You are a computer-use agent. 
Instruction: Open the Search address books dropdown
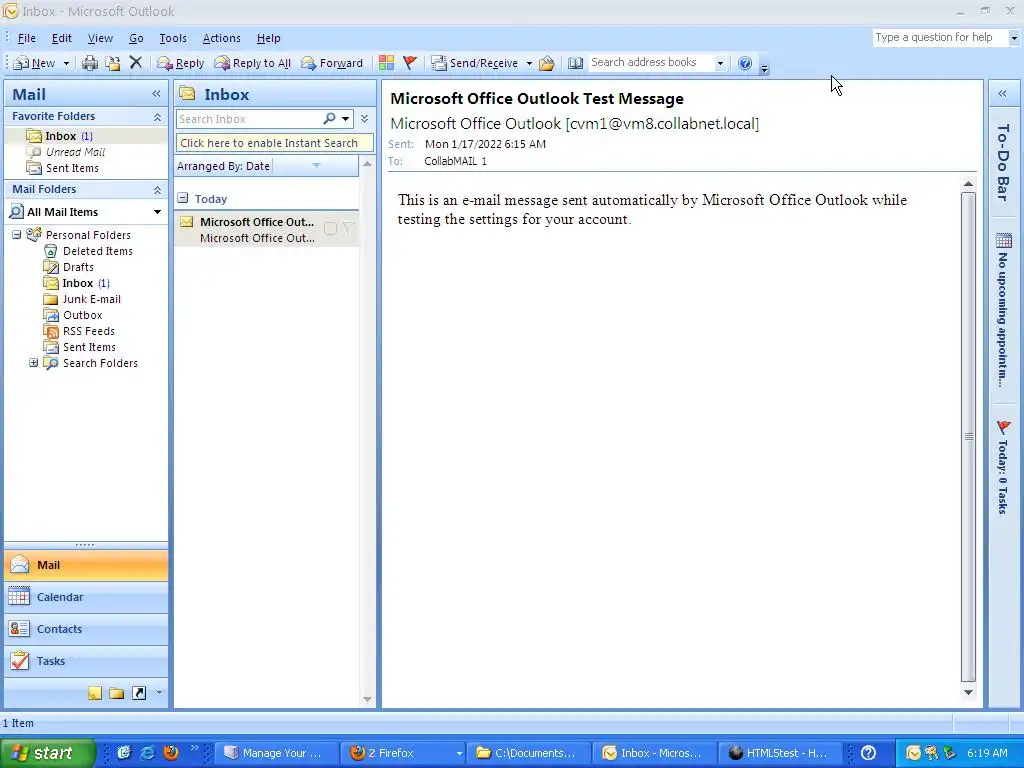click(720, 63)
